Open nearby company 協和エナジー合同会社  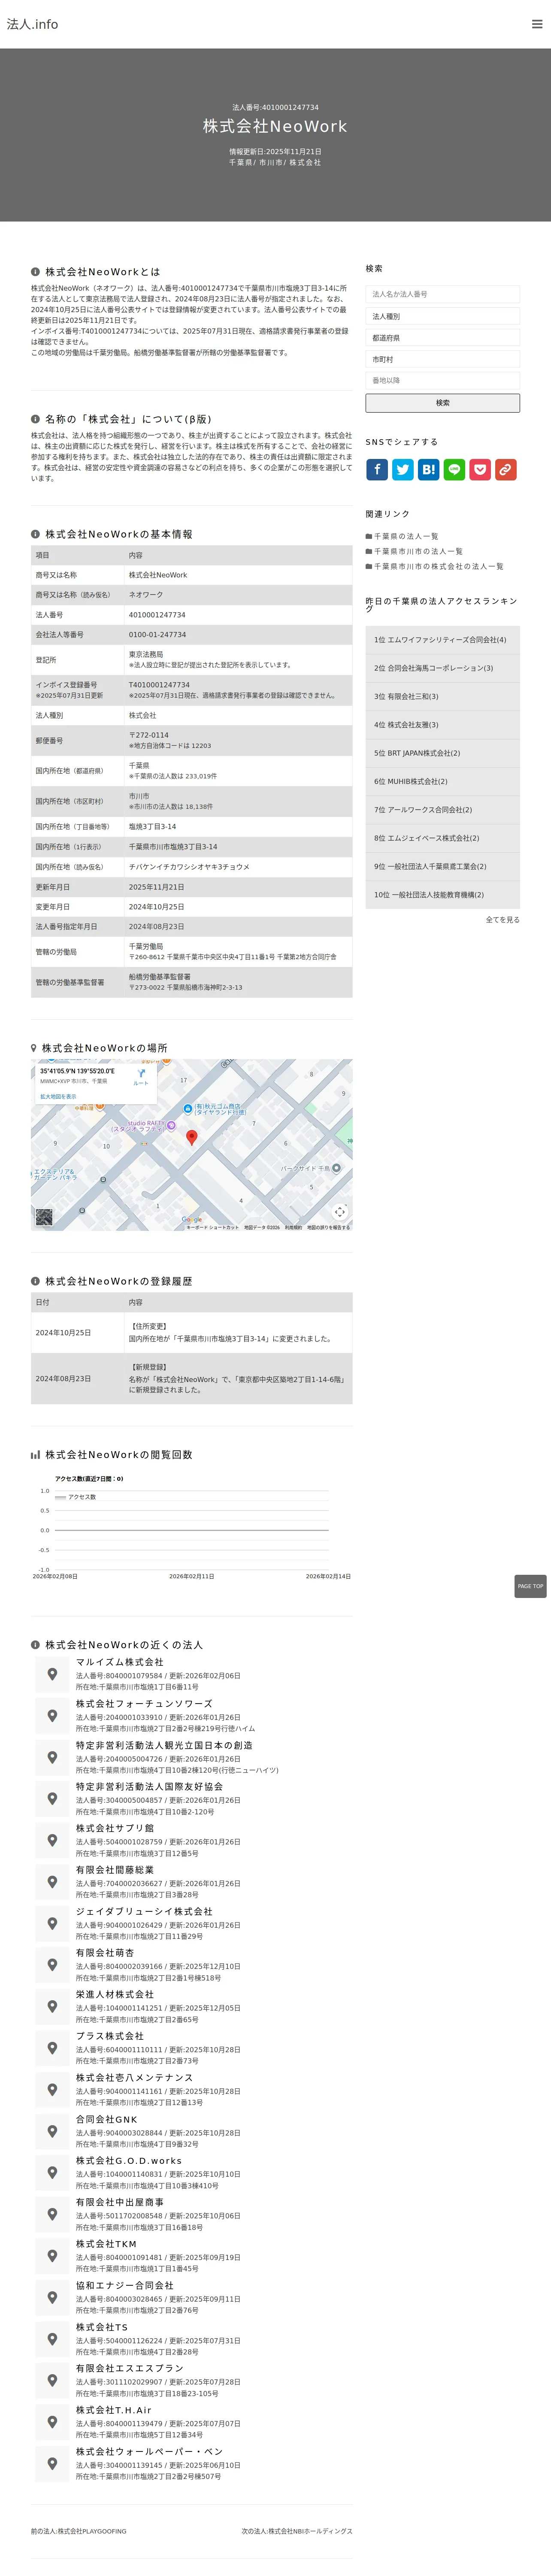pyautogui.click(x=125, y=2285)
